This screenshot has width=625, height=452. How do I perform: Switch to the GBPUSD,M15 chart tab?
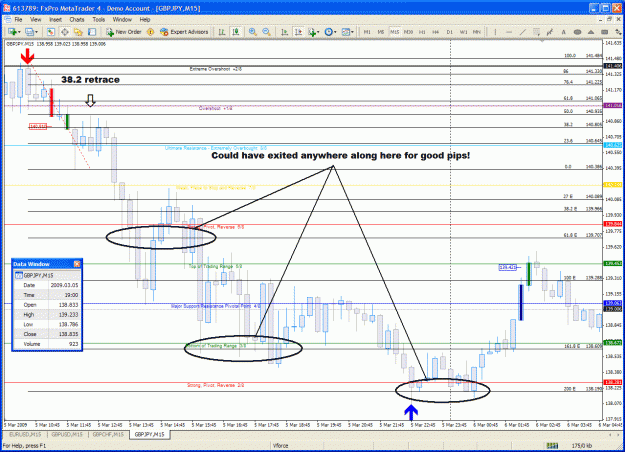point(67,434)
